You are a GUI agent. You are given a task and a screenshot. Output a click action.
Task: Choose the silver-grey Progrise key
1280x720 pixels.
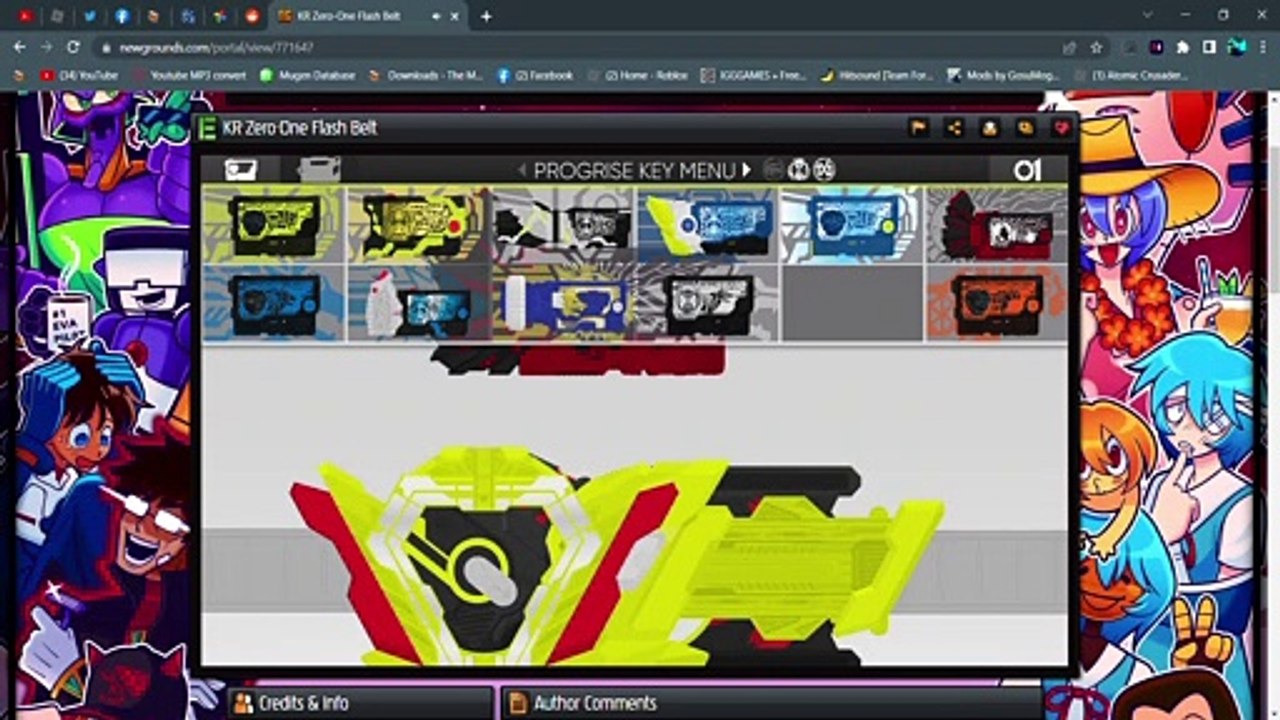point(708,303)
